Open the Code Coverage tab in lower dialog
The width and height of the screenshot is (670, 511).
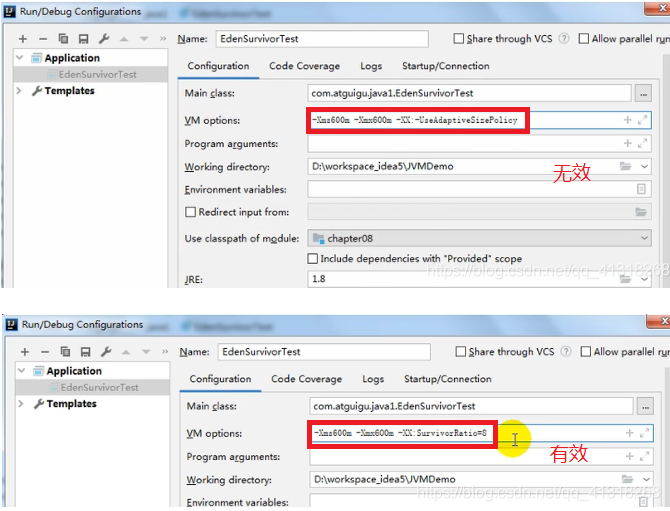tap(306, 379)
